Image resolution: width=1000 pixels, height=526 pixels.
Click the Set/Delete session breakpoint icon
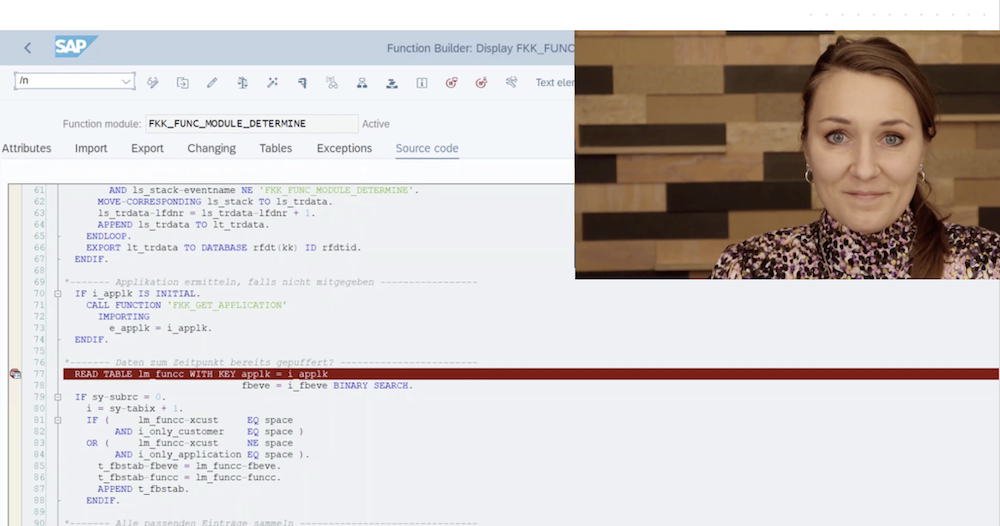pos(452,83)
